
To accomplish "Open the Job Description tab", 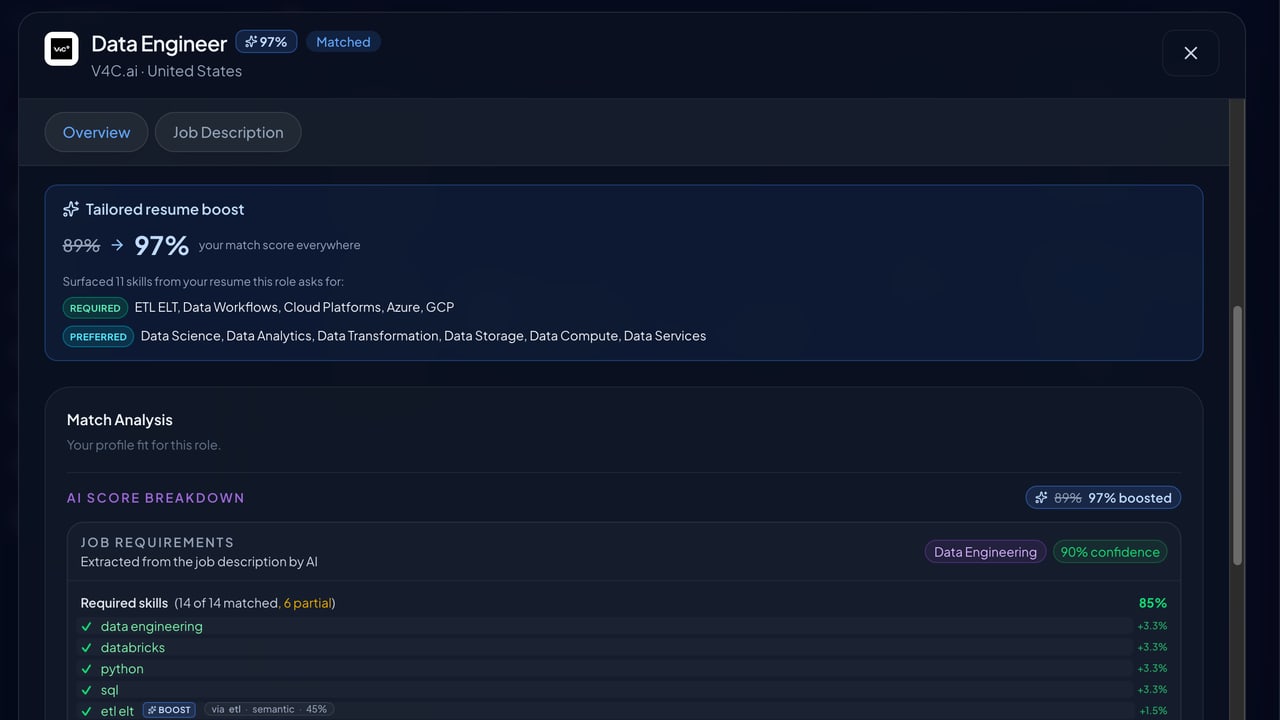I will [228, 132].
